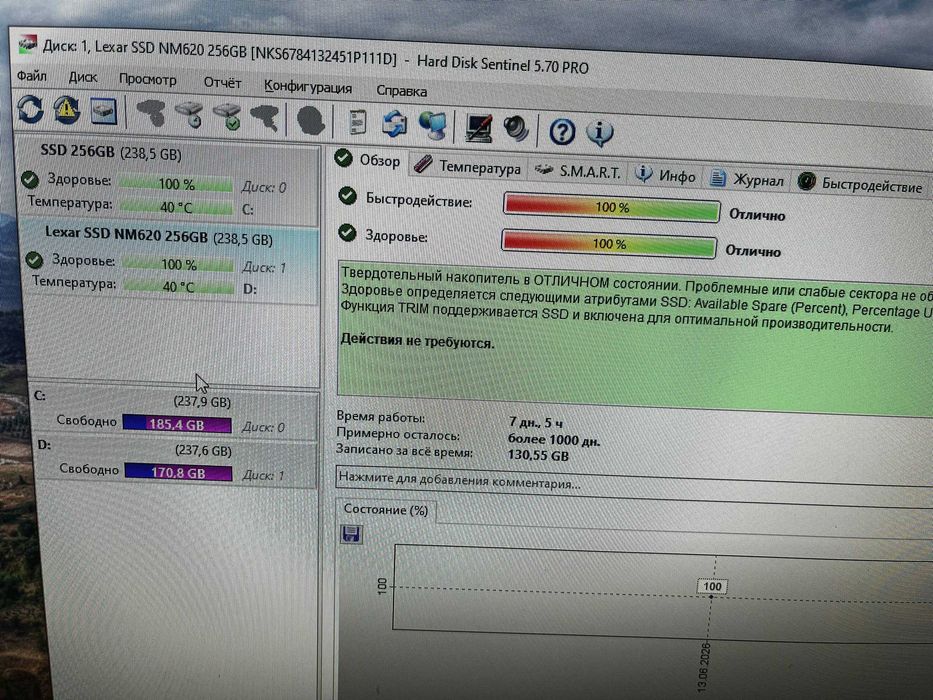
Task: Click the Диск: 0 label beside SSD 256GB health
Action: 264,188
